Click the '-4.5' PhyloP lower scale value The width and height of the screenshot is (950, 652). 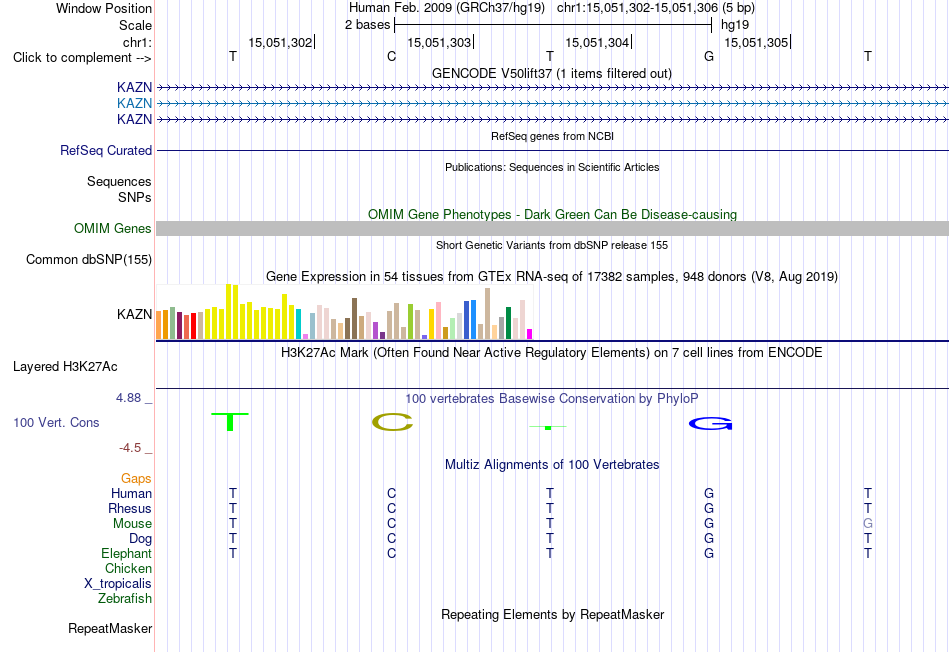coord(130,448)
